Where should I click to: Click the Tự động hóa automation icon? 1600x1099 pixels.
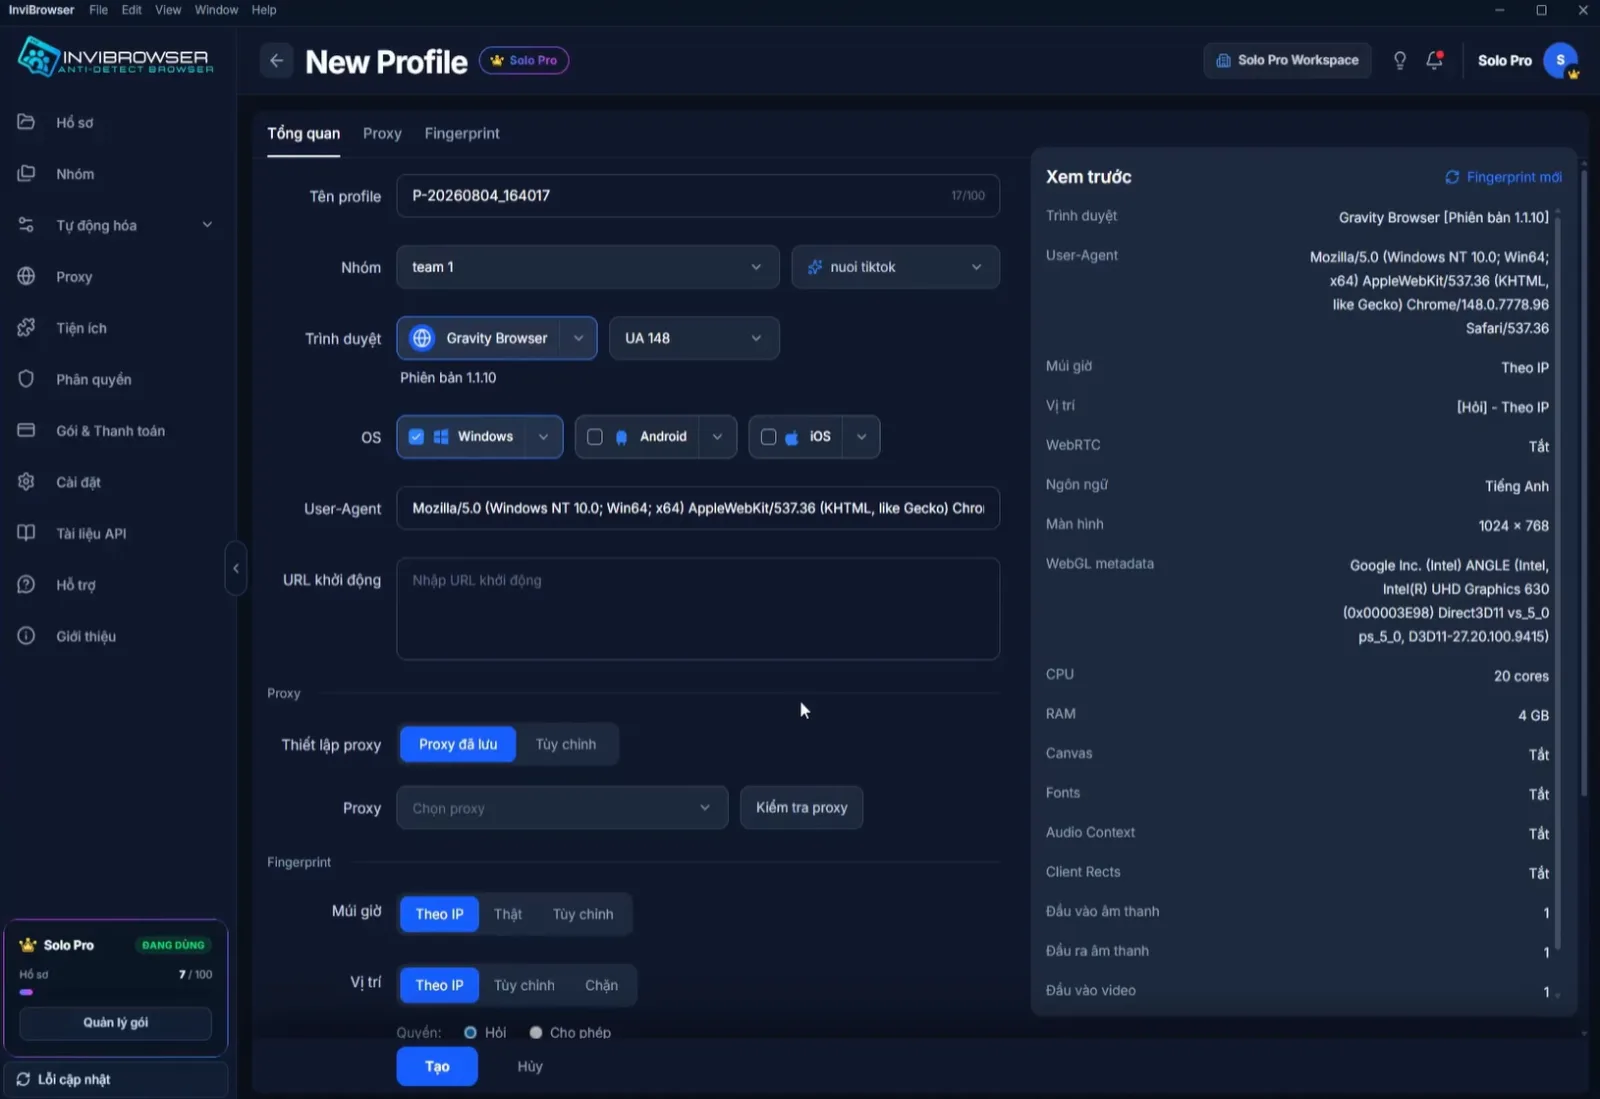(x=26, y=225)
